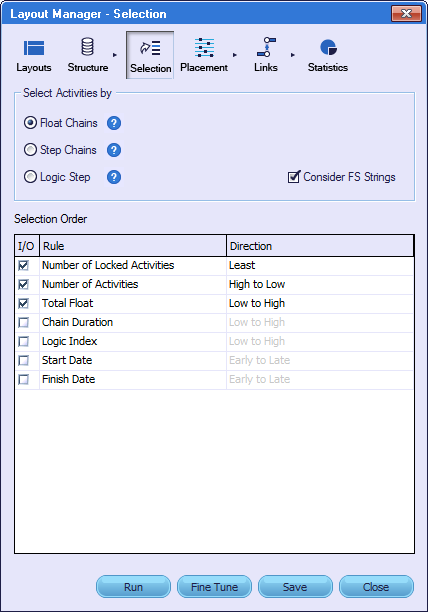Click Finish Date 'Early to Late' cell
The height and width of the screenshot is (612, 428).
tap(320, 379)
